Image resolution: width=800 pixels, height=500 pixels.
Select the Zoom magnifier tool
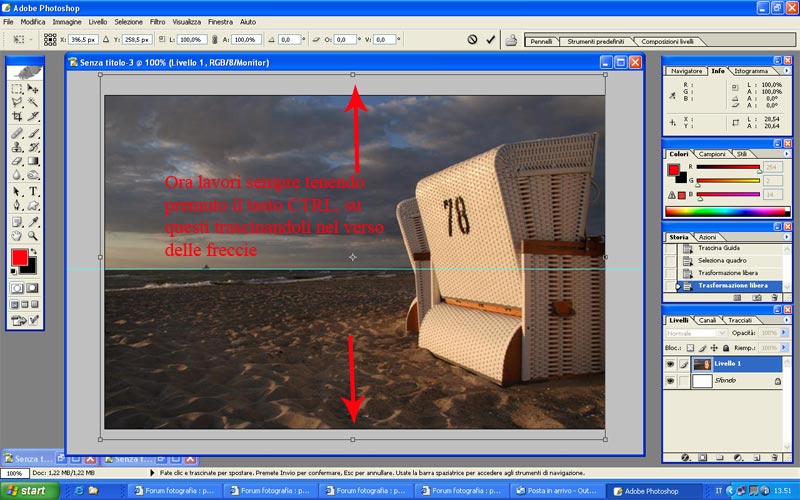[x=33, y=235]
